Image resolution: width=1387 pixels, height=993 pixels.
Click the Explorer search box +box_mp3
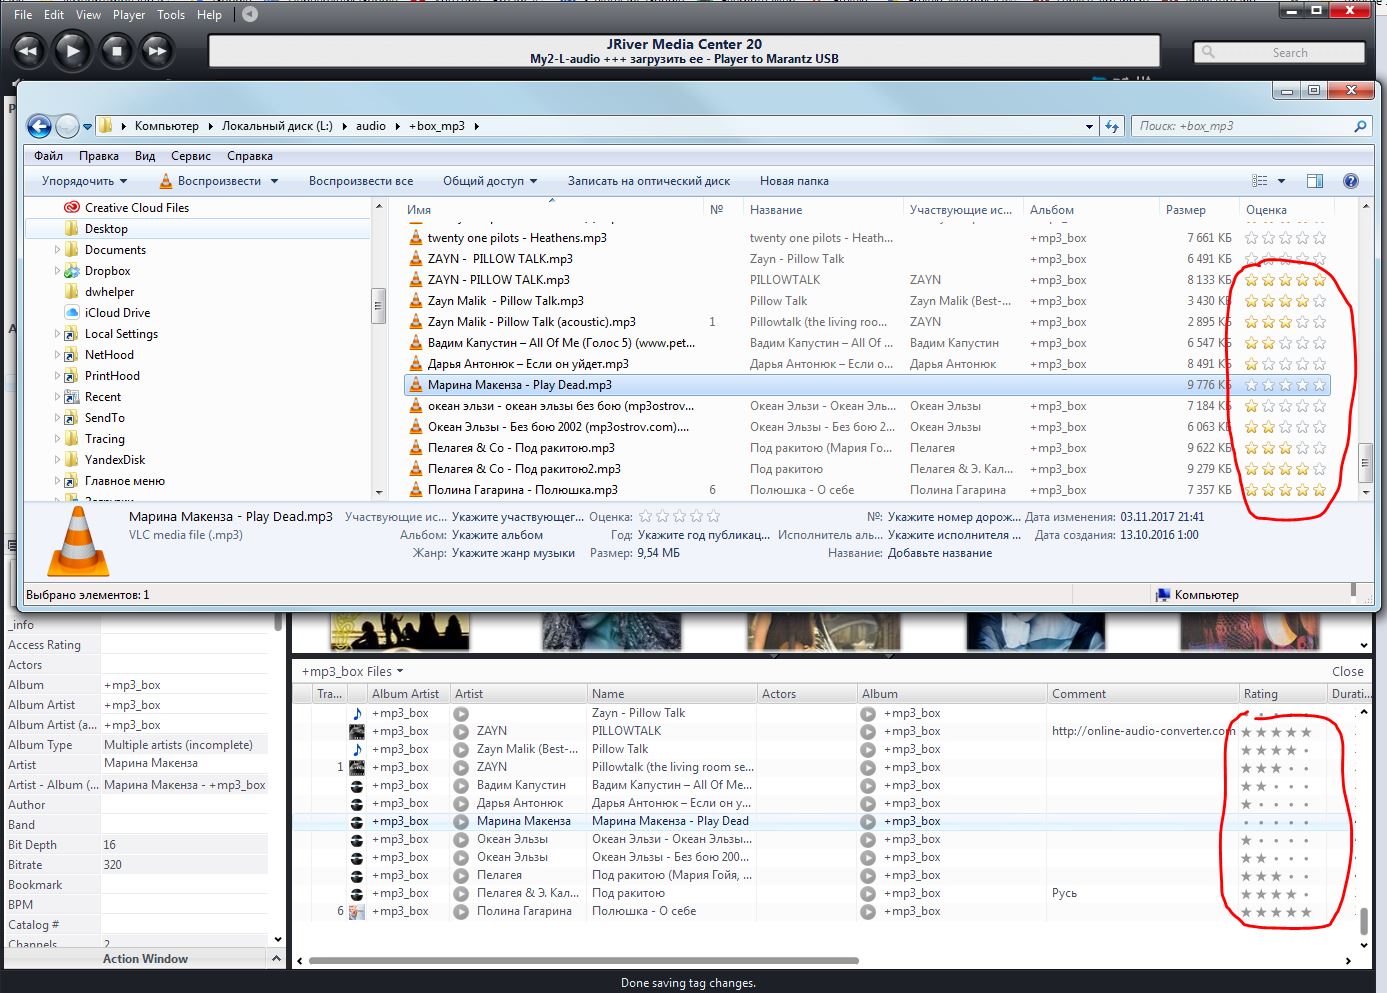pyautogui.click(x=1250, y=126)
